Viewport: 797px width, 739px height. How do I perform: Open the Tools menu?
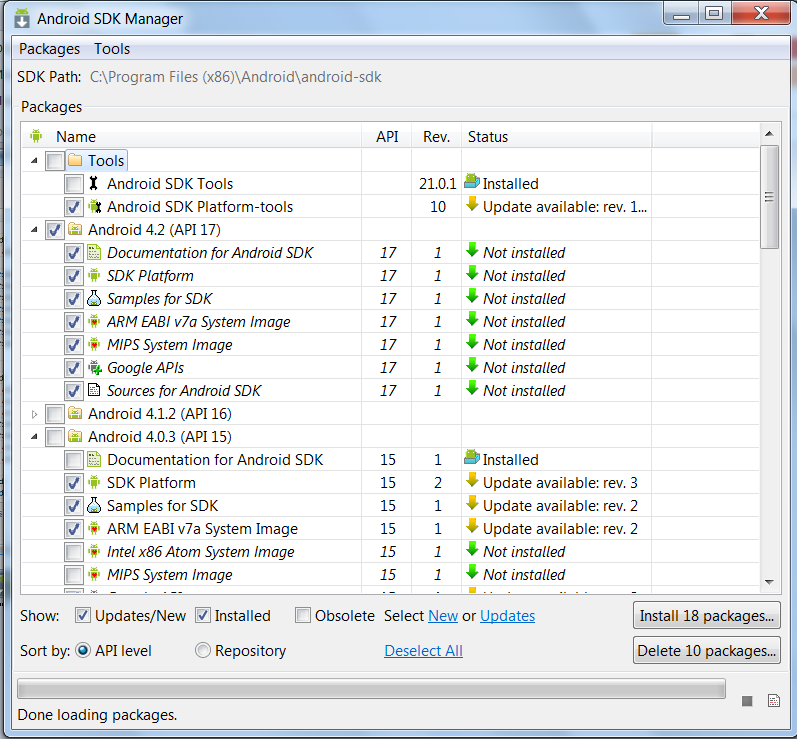coord(112,49)
